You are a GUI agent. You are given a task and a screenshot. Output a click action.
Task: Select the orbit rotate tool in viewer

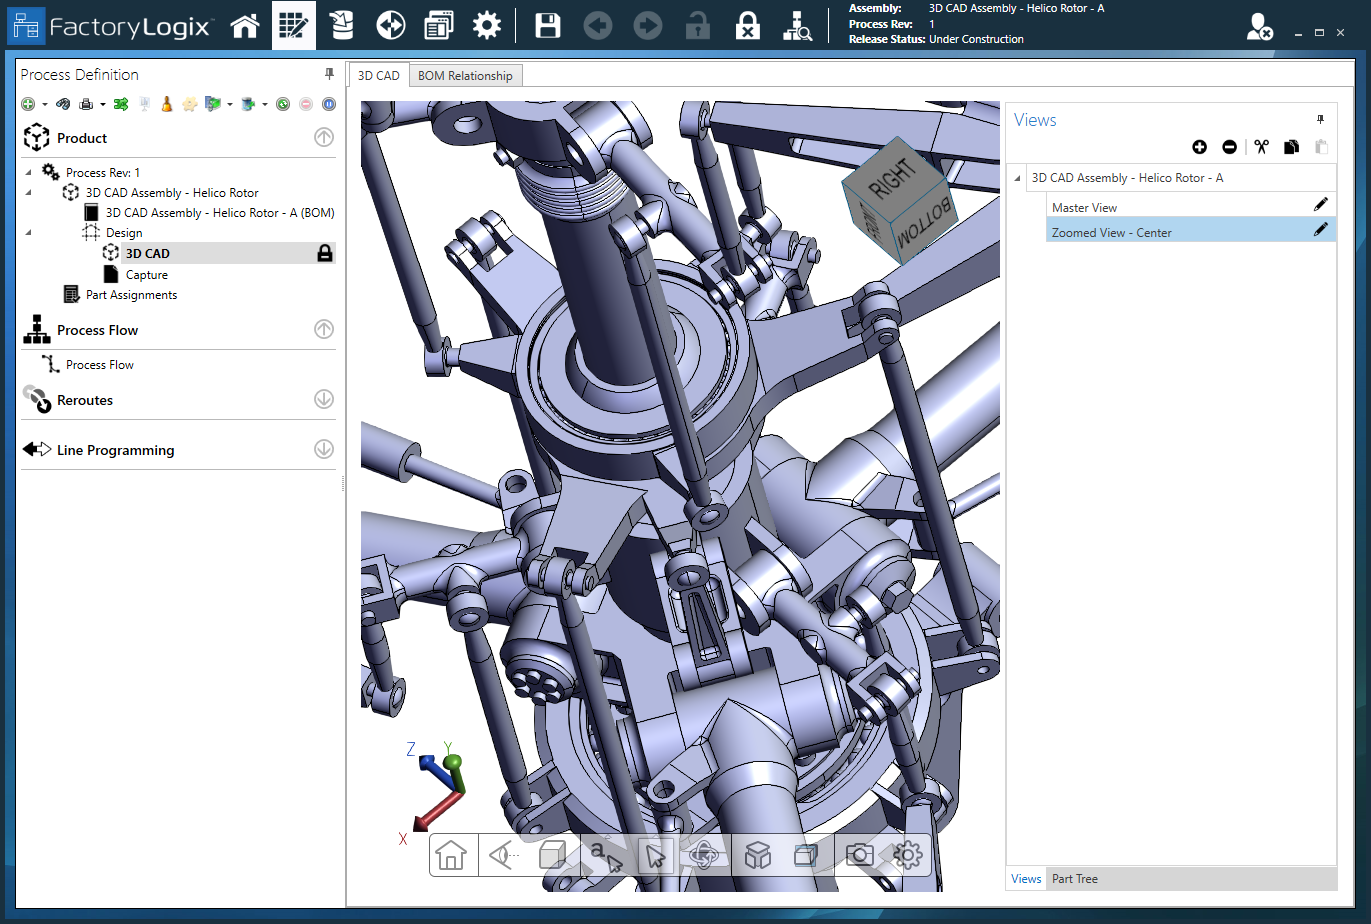704,855
